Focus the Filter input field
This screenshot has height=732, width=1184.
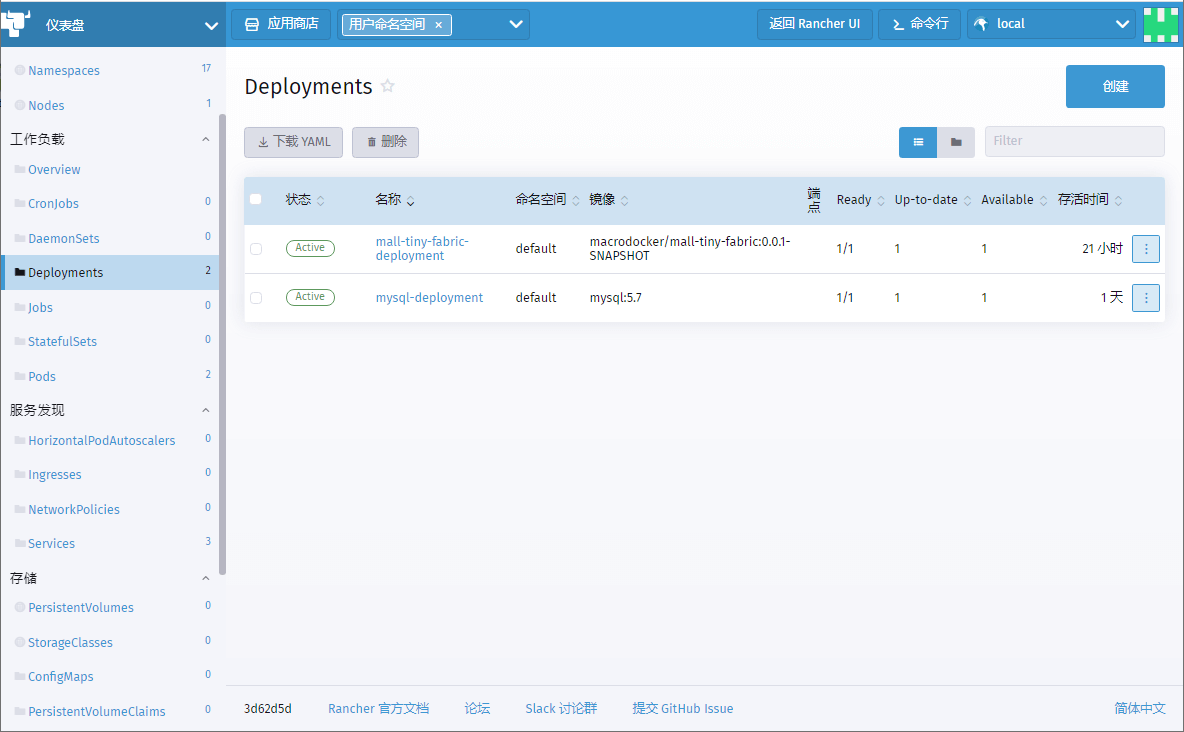point(1074,141)
